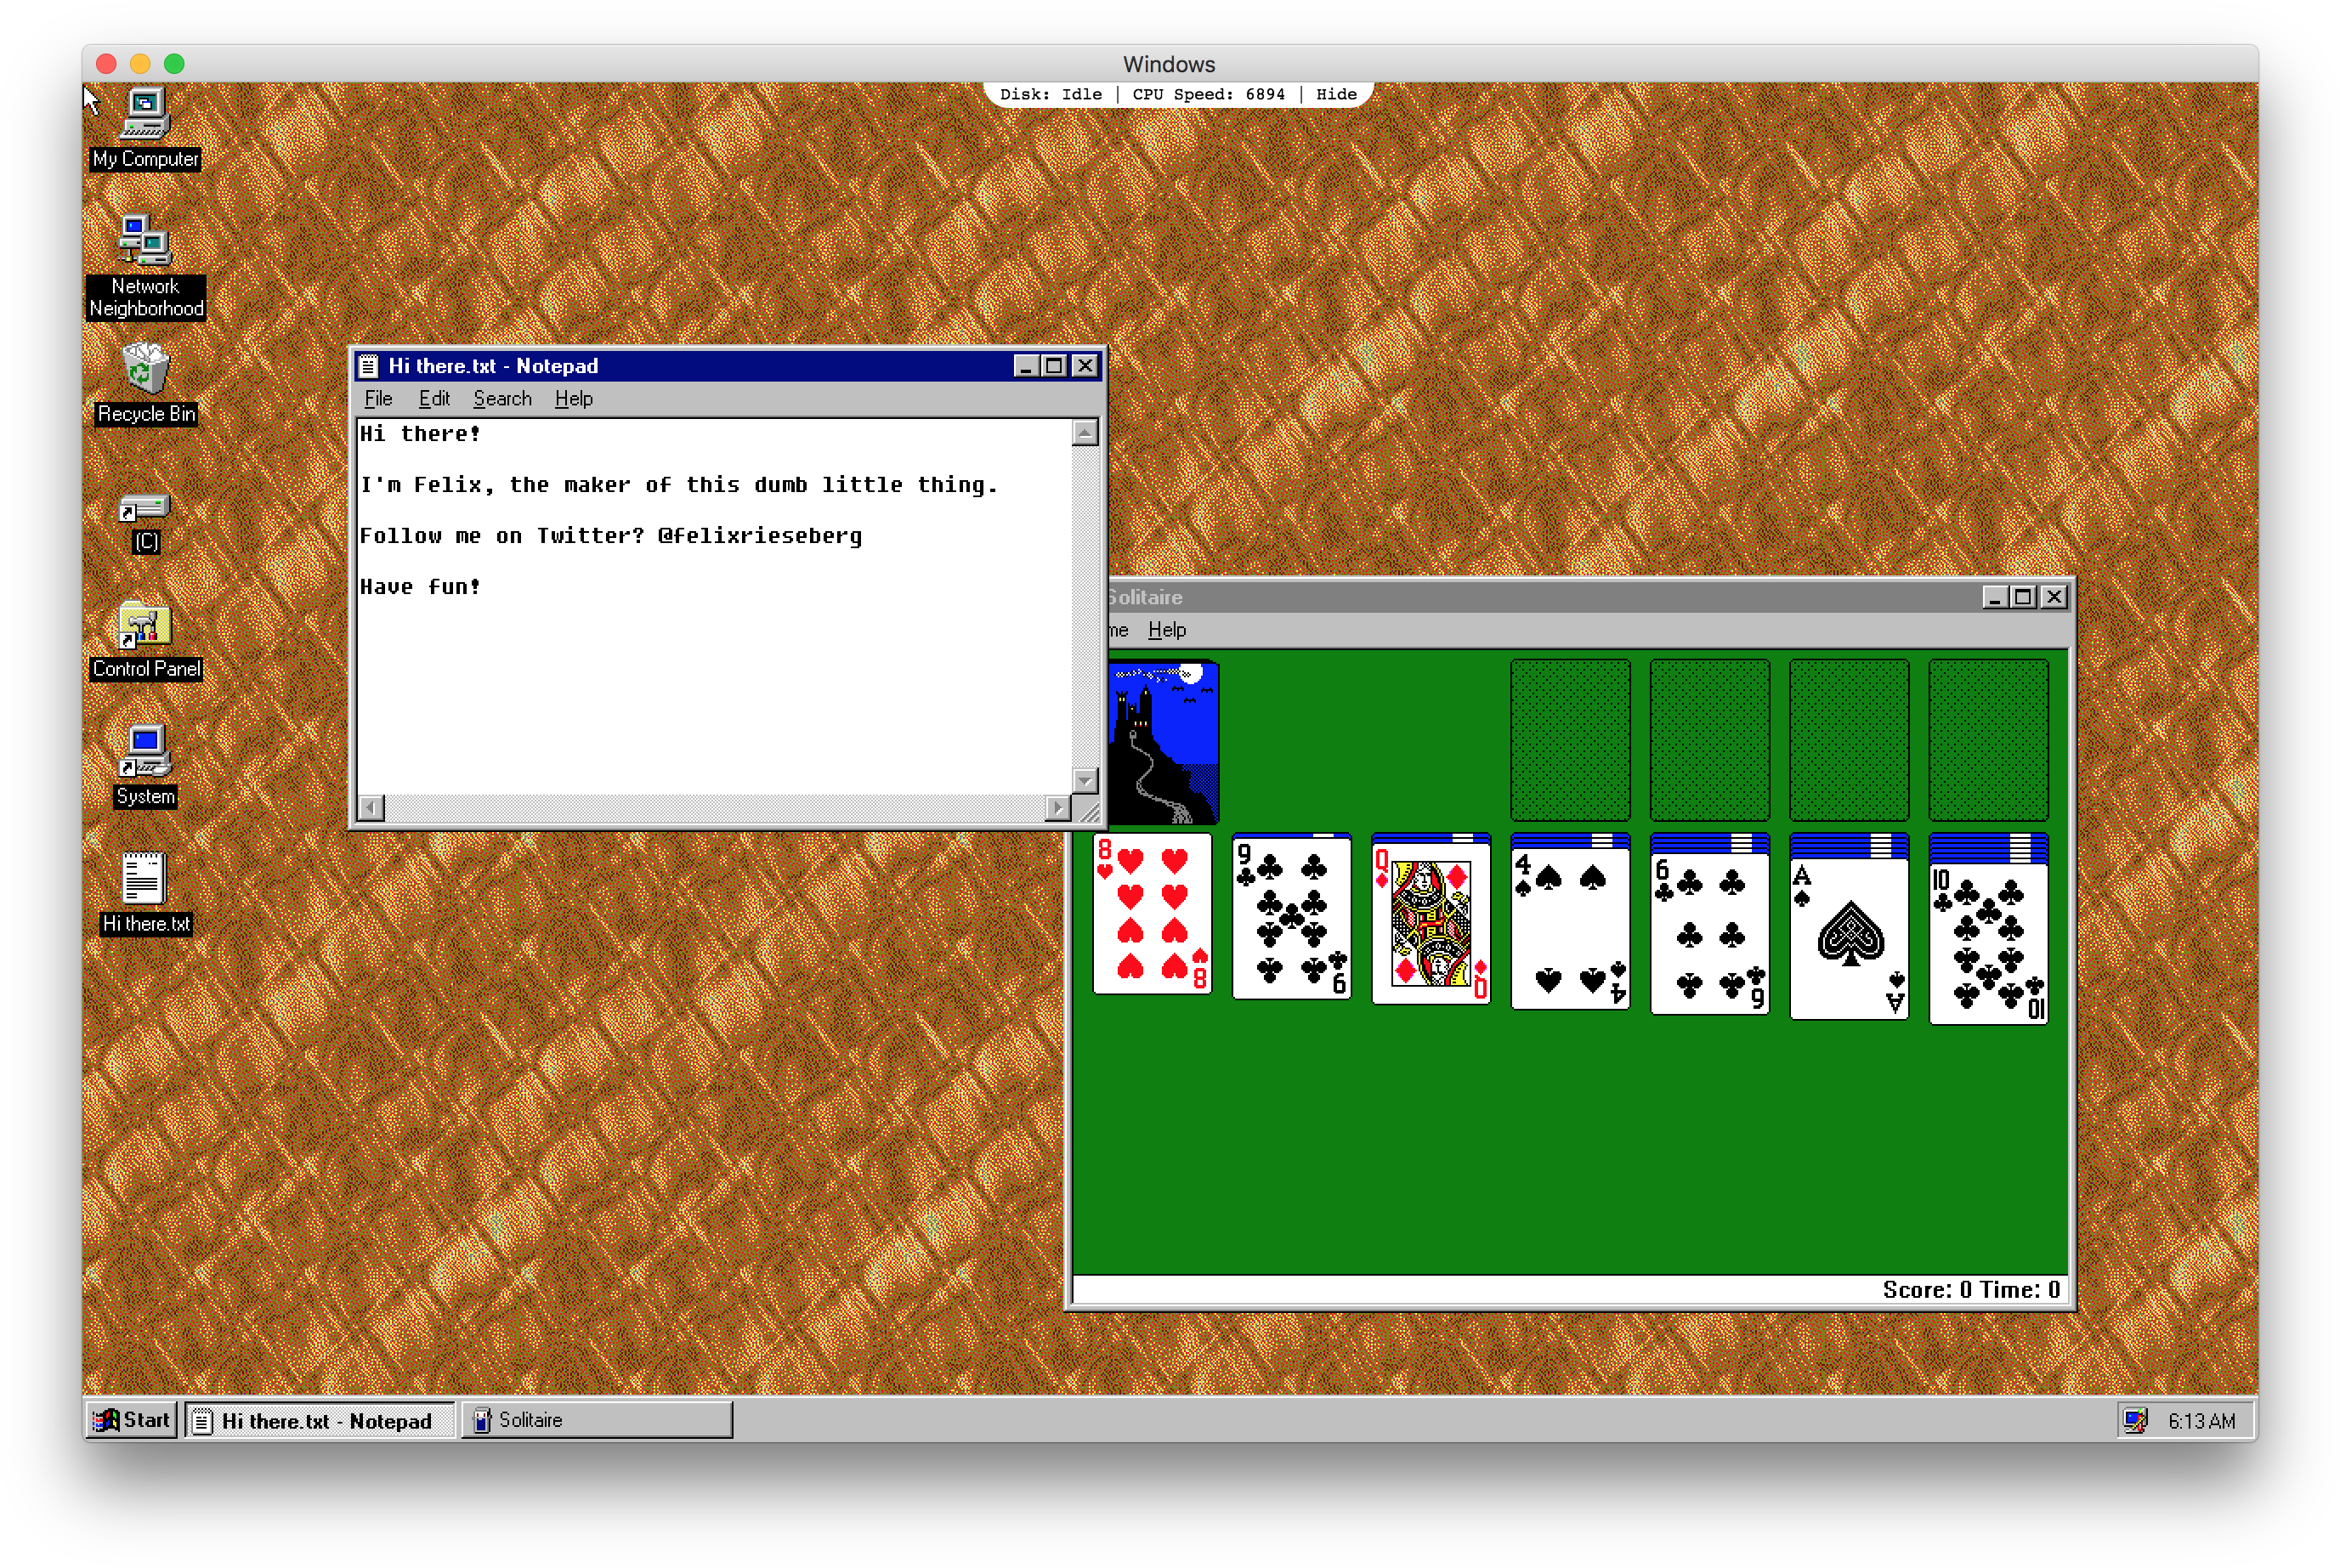Click the Recycle Bin icon

(145, 369)
